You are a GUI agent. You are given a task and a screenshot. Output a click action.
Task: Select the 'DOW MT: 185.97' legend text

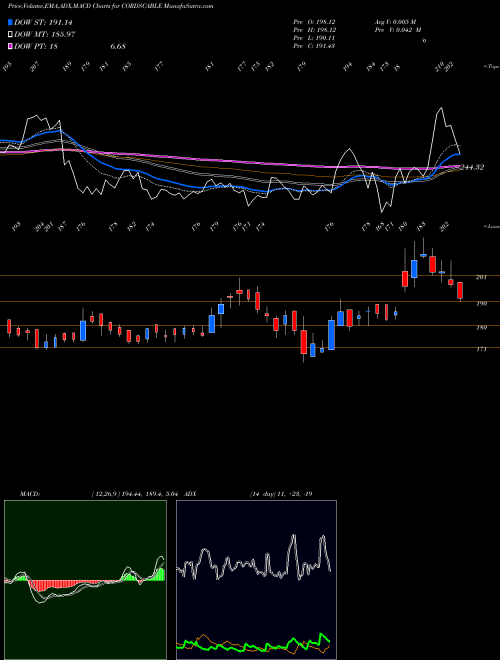click(x=45, y=35)
